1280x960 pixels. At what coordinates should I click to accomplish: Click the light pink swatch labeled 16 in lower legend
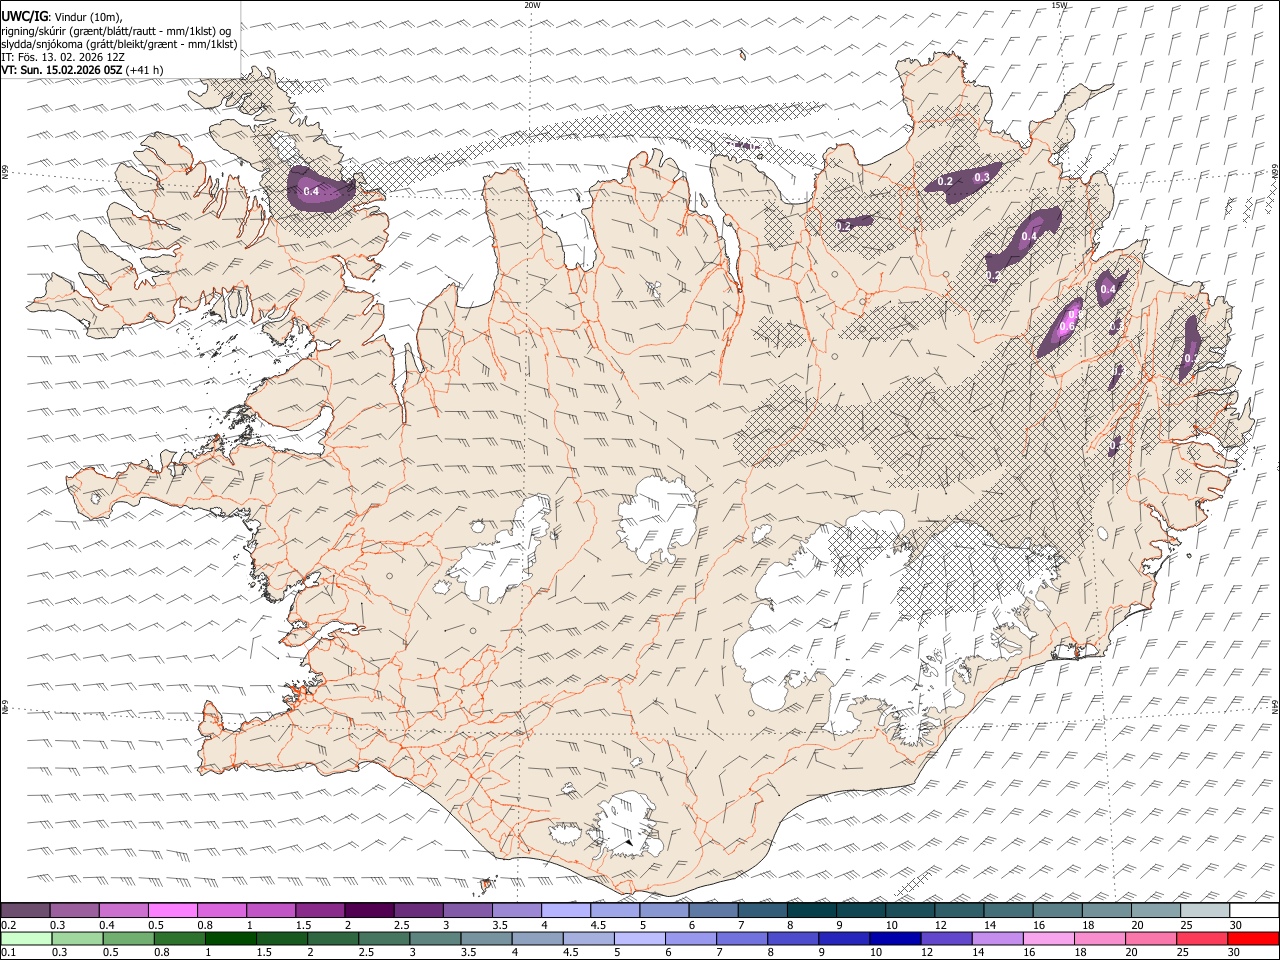pyautogui.click(x=1048, y=939)
